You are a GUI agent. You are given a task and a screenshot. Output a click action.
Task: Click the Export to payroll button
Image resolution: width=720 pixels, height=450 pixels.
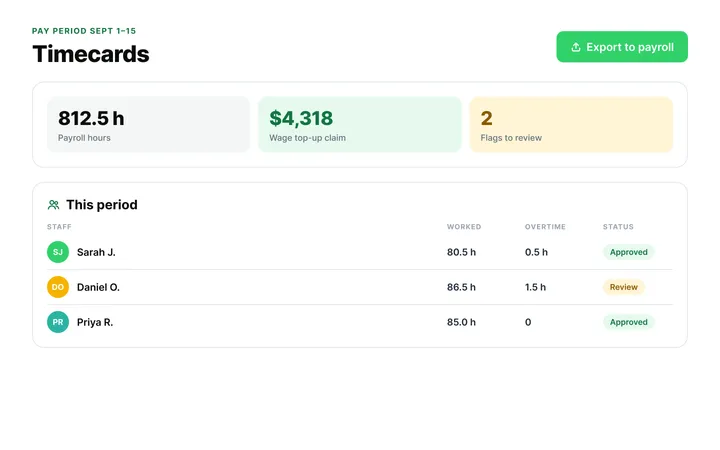pyautogui.click(x=622, y=47)
